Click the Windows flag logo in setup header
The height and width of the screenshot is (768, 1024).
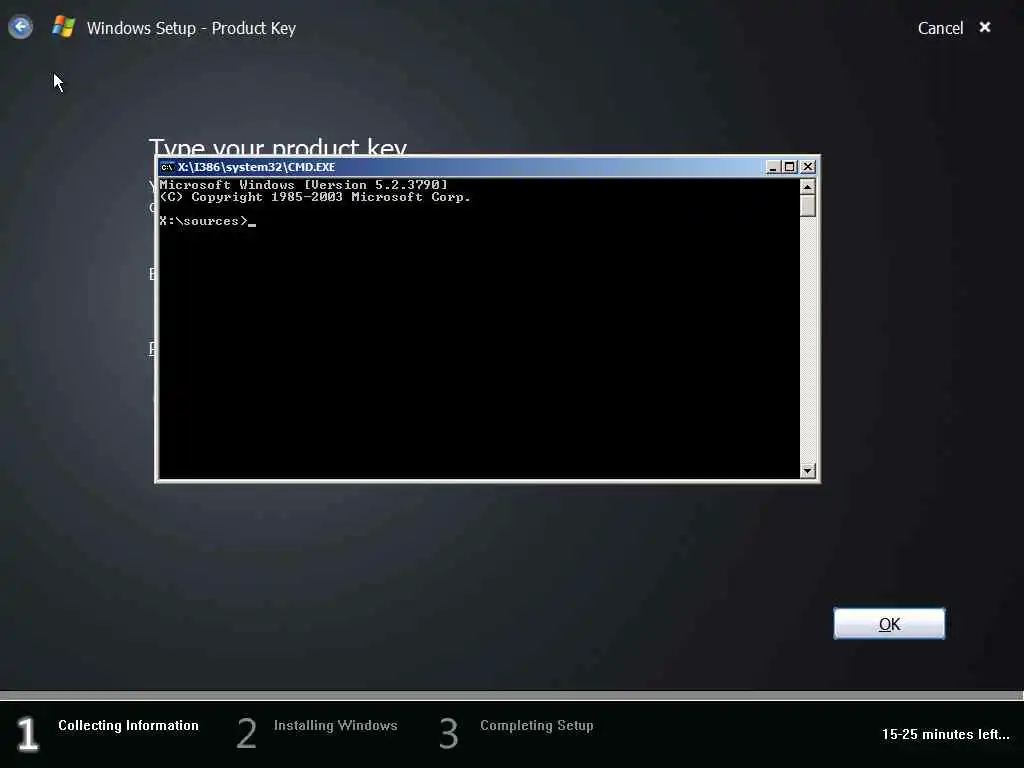point(63,27)
